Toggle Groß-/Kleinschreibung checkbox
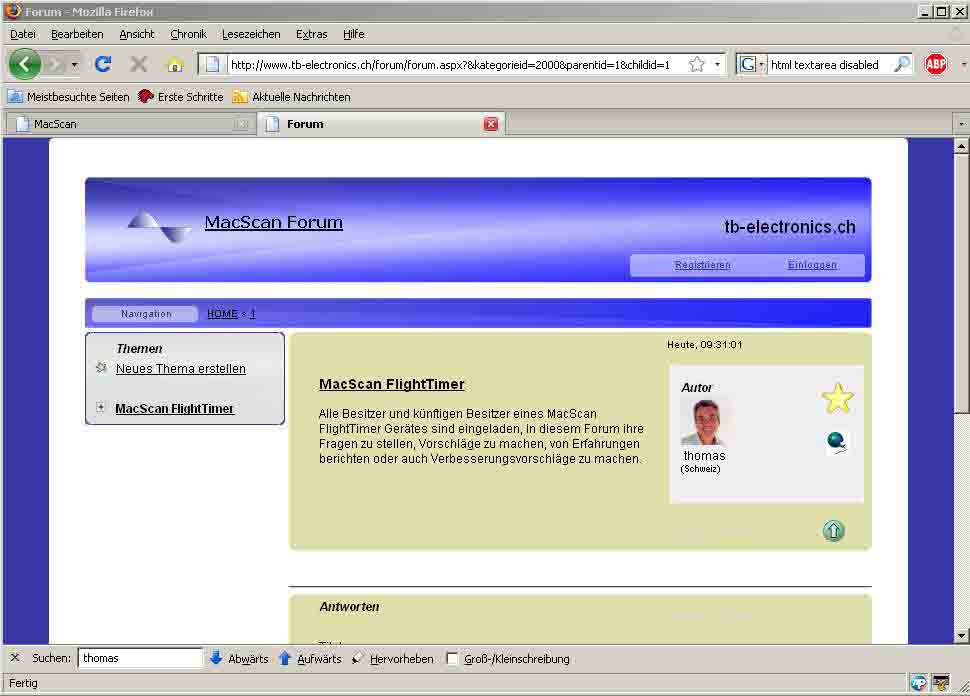This screenshot has width=970, height=696. (x=452, y=658)
